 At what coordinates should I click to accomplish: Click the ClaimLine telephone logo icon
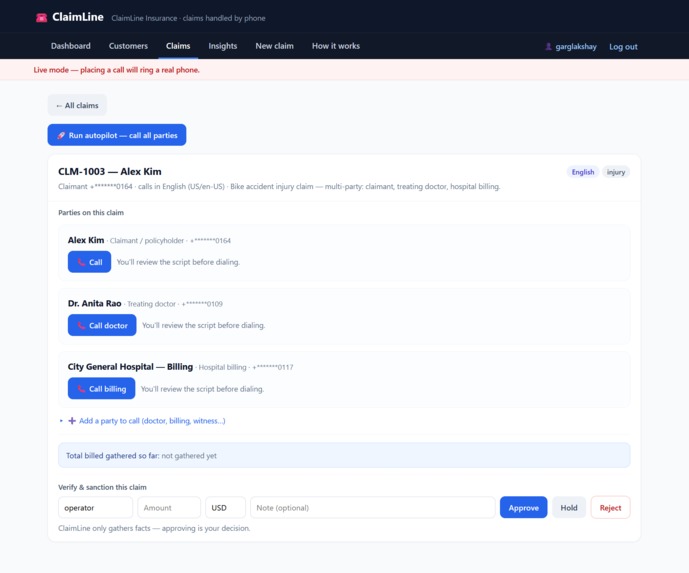pyautogui.click(x=41, y=18)
